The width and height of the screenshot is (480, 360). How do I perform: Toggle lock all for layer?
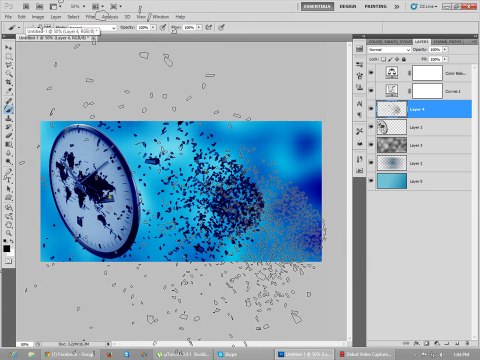pyautogui.click(x=404, y=59)
